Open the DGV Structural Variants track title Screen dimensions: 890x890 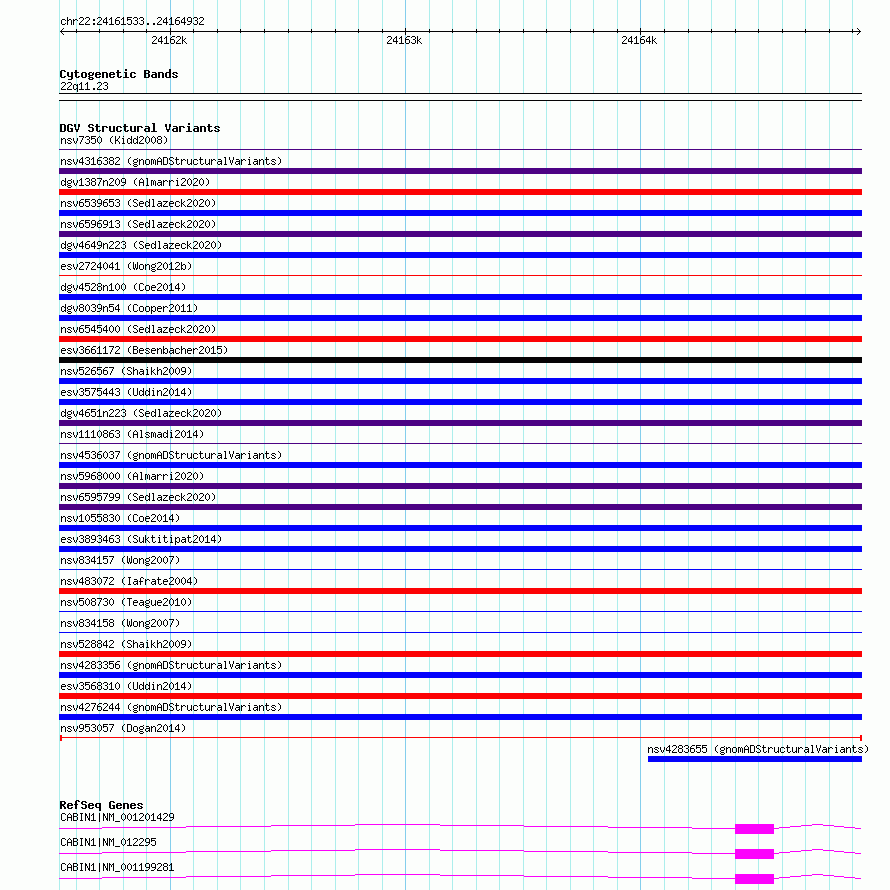(140, 128)
